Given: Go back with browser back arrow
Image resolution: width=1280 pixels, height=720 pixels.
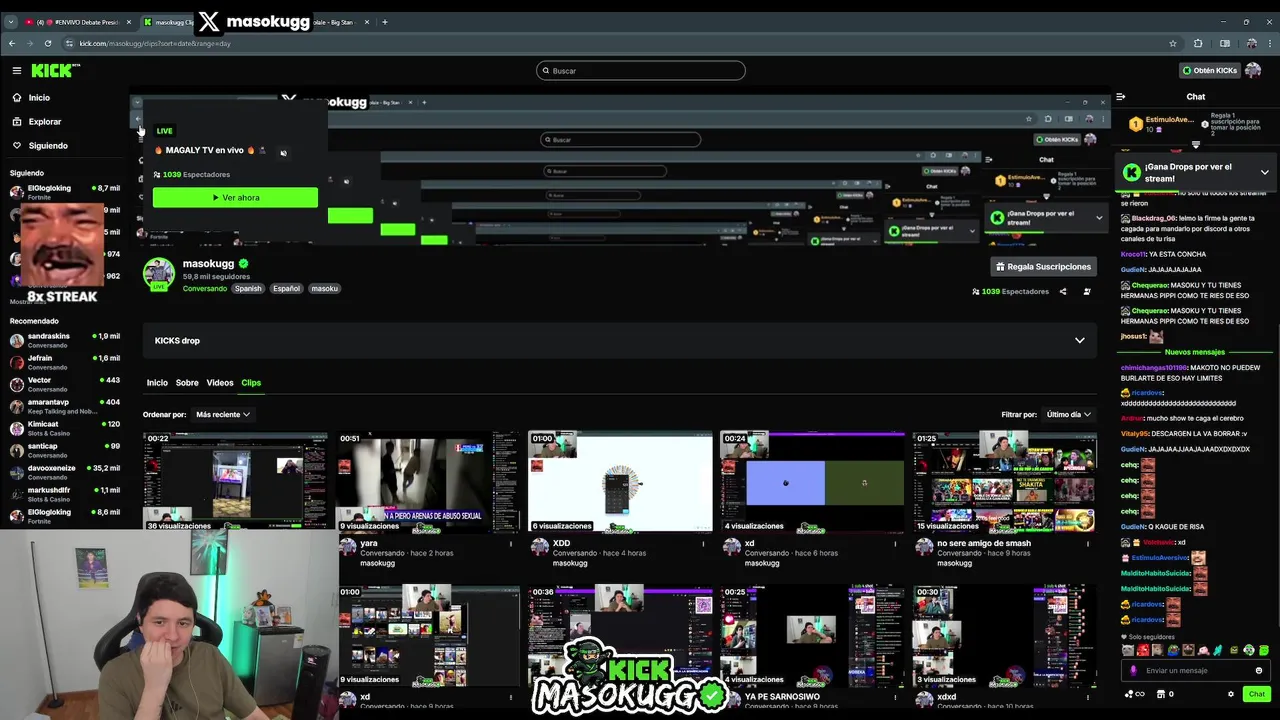Looking at the screenshot, I should click(12, 43).
